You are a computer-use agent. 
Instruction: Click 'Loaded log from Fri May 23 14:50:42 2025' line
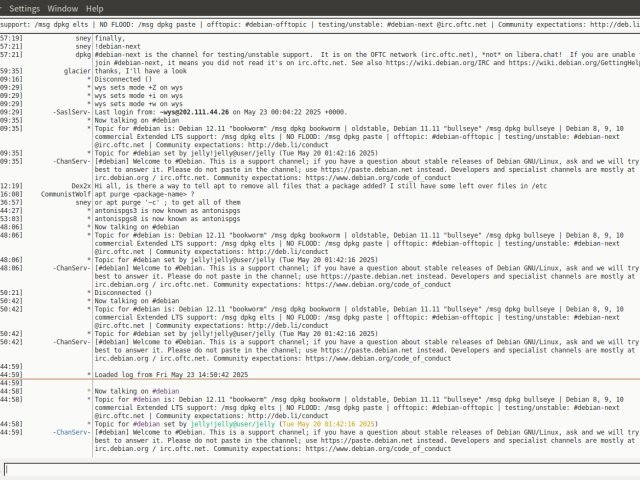tap(171, 375)
